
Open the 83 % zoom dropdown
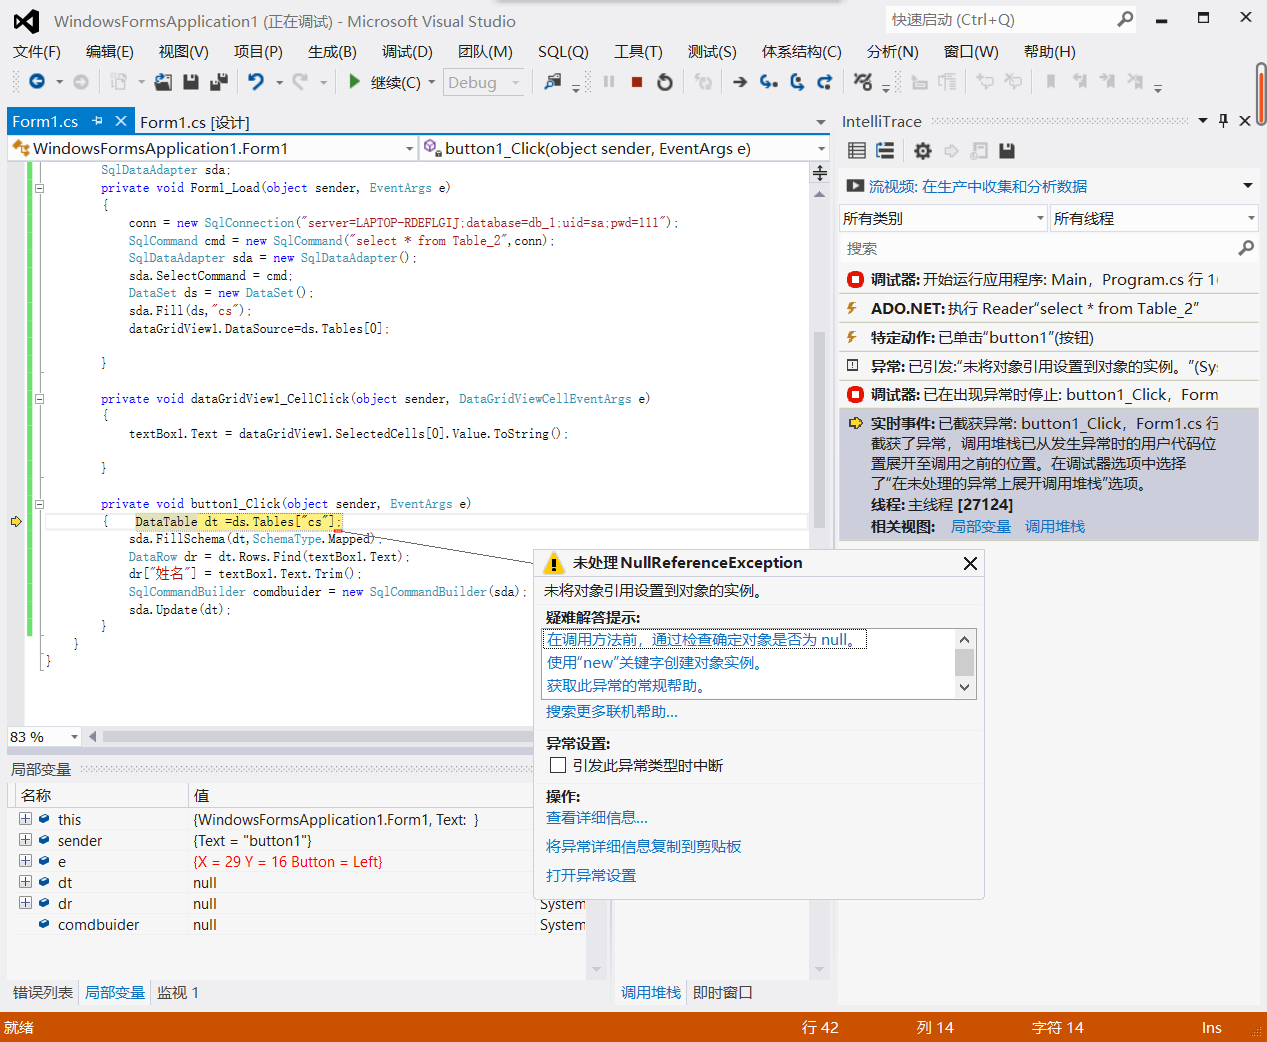[x=74, y=737]
